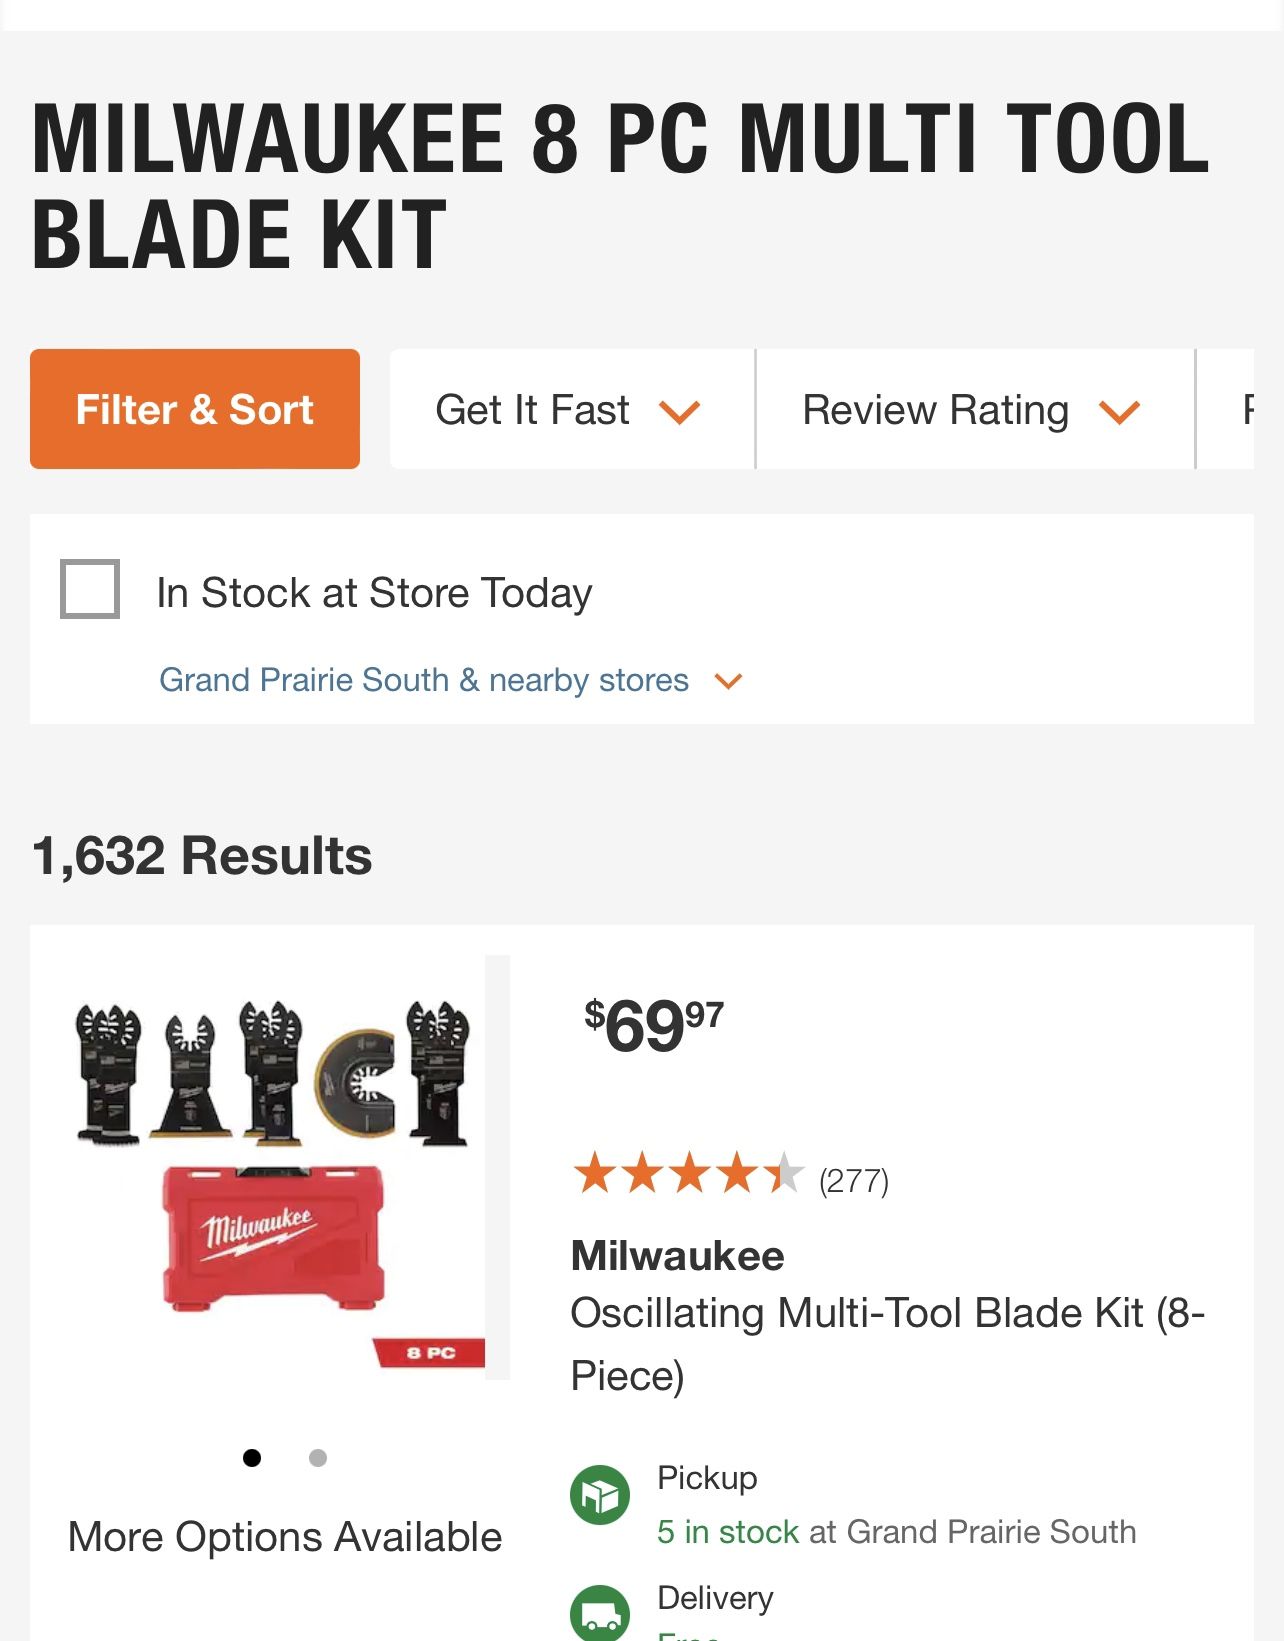The height and width of the screenshot is (1641, 1284).
Task: Click the $69.97 product price
Action: (x=654, y=1026)
